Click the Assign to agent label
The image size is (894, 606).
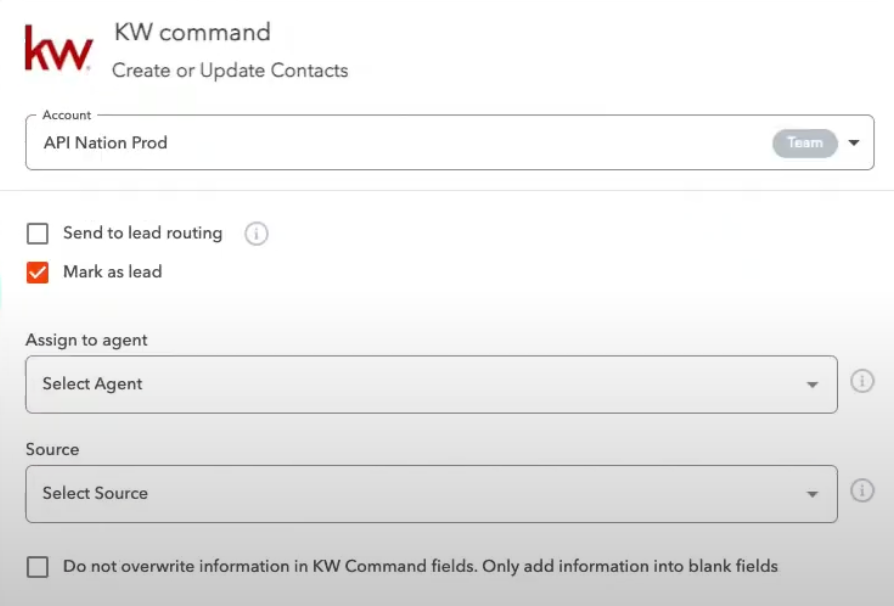pyautogui.click(x=86, y=340)
